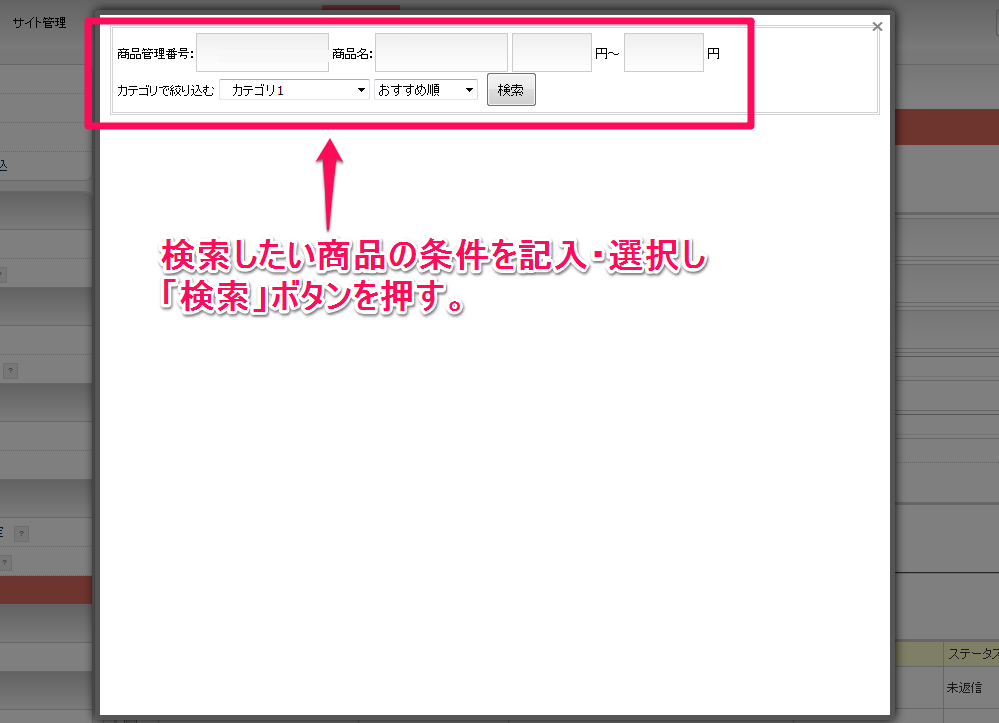Open the カテゴリ1 category dropdown
Screen dimensions: 999x723
(295, 90)
